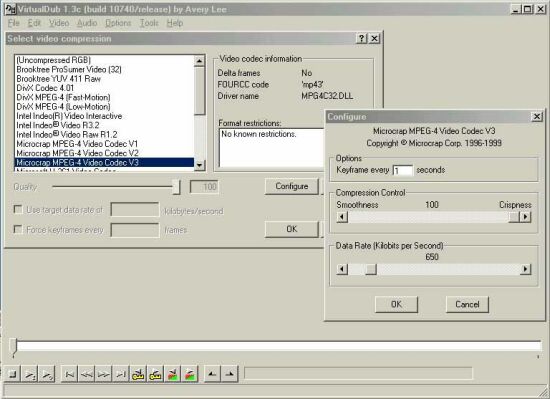Screen dimensions: 550x399
Task: Click the next keyframe key icon
Action: click(155, 374)
